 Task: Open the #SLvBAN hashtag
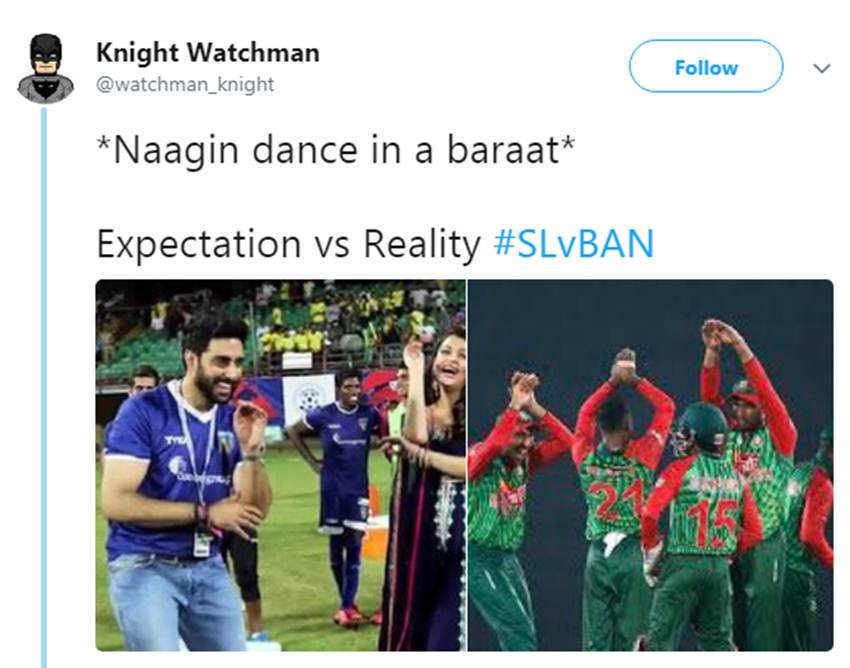(x=574, y=244)
